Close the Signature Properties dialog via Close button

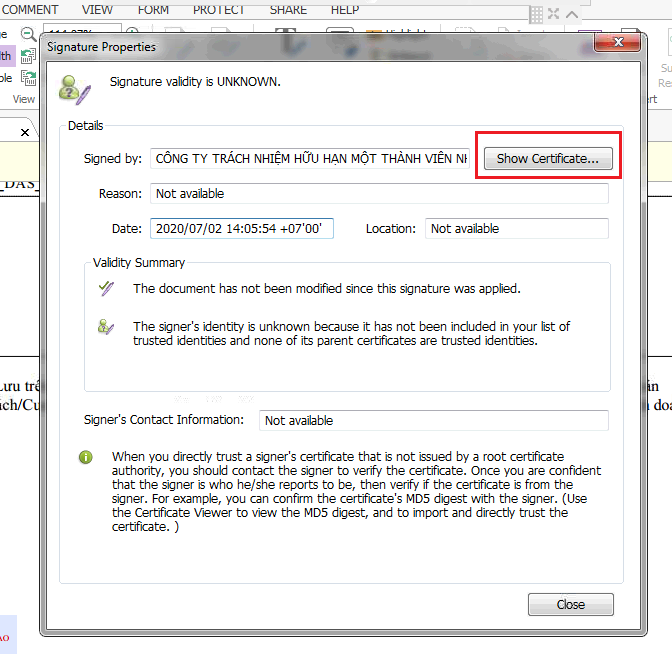(x=570, y=604)
